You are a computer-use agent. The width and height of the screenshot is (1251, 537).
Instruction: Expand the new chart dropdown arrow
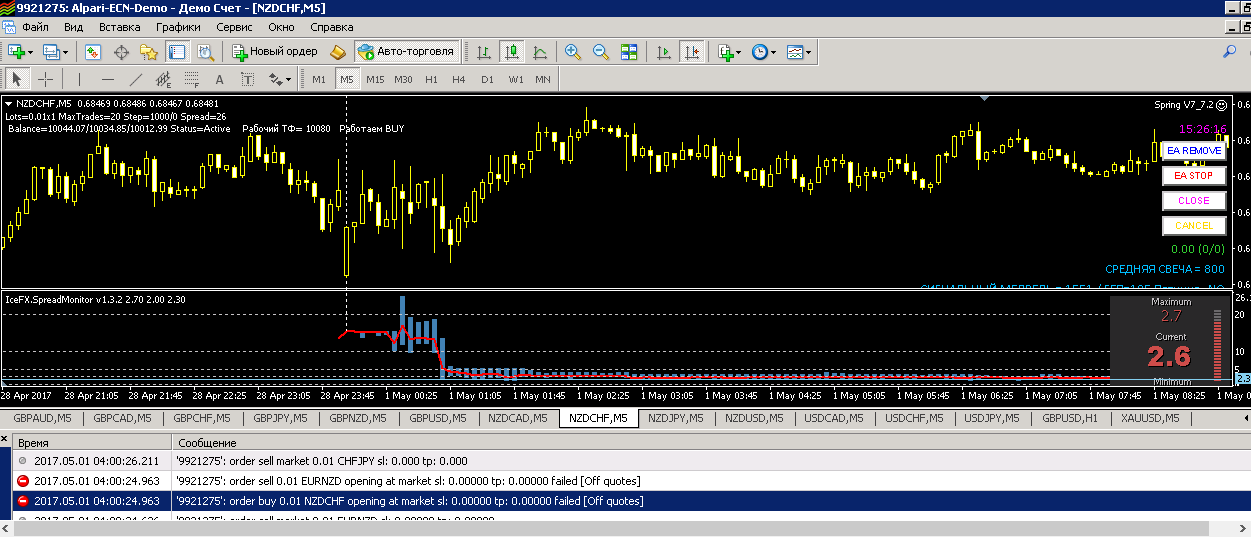tap(31, 52)
